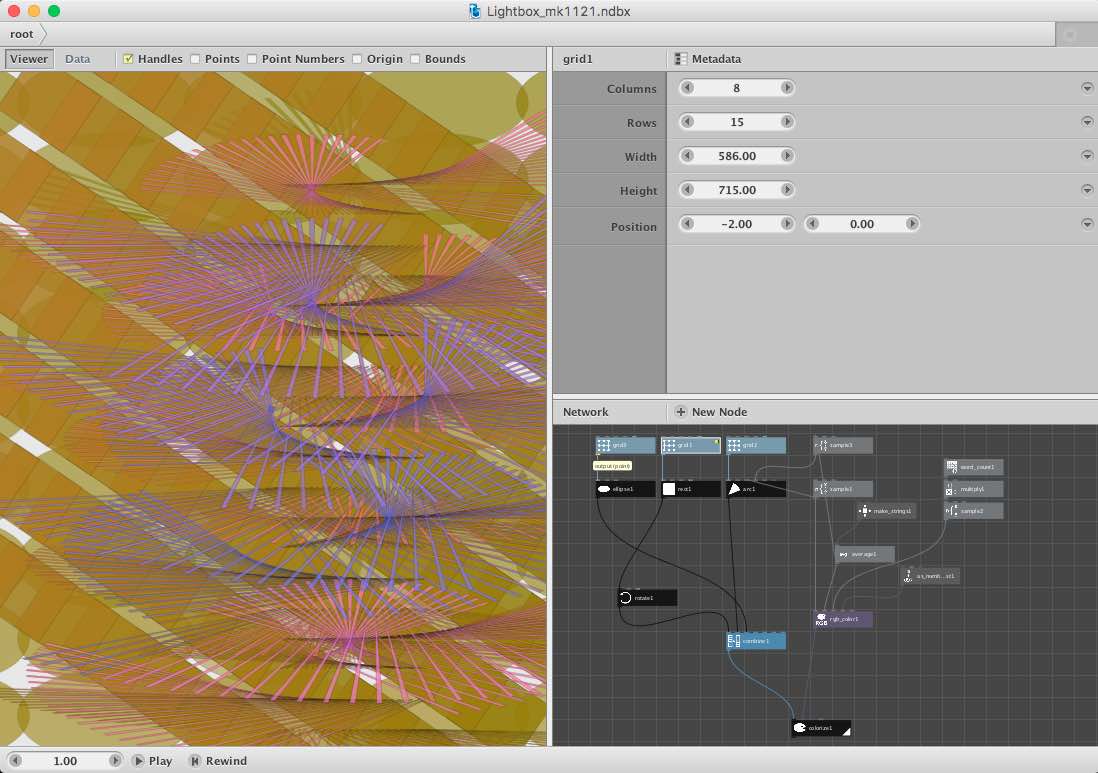The image size is (1098, 773).
Task: Increase the Columns value with right arrow
Action: point(787,88)
